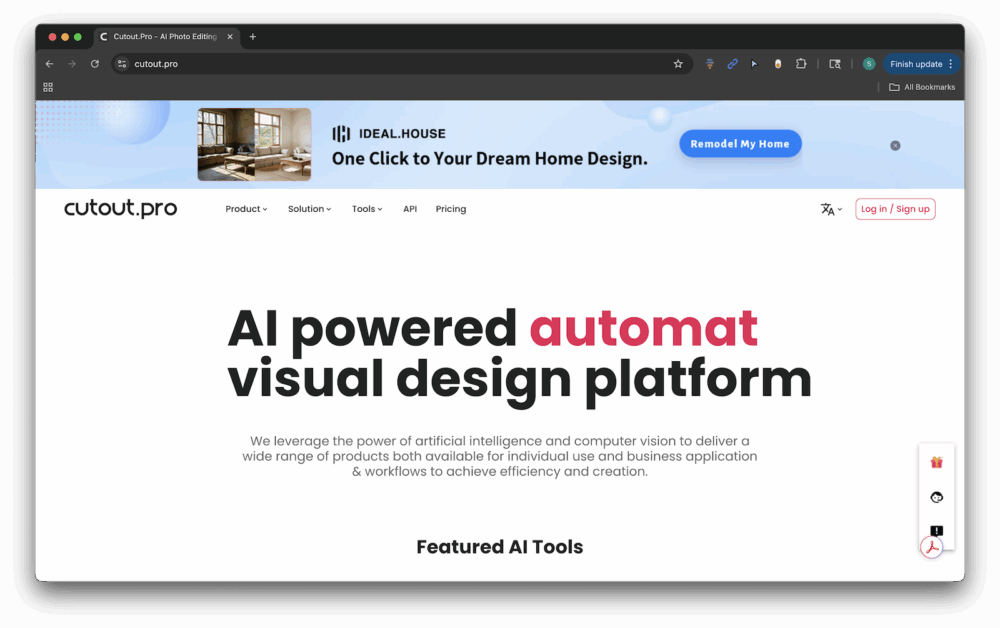Expand the Solution dropdown menu

click(309, 209)
